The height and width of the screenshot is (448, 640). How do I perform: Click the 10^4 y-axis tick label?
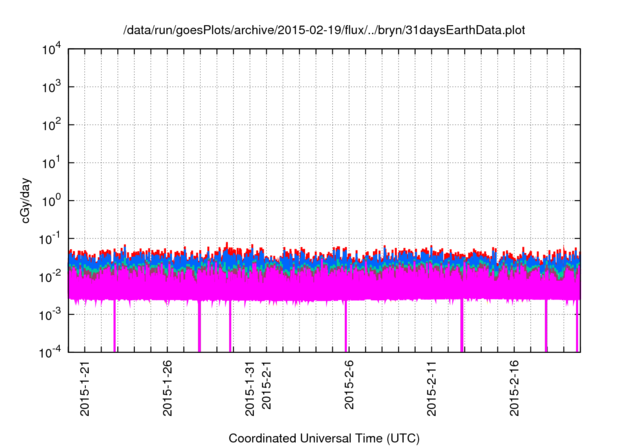(52, 49)
